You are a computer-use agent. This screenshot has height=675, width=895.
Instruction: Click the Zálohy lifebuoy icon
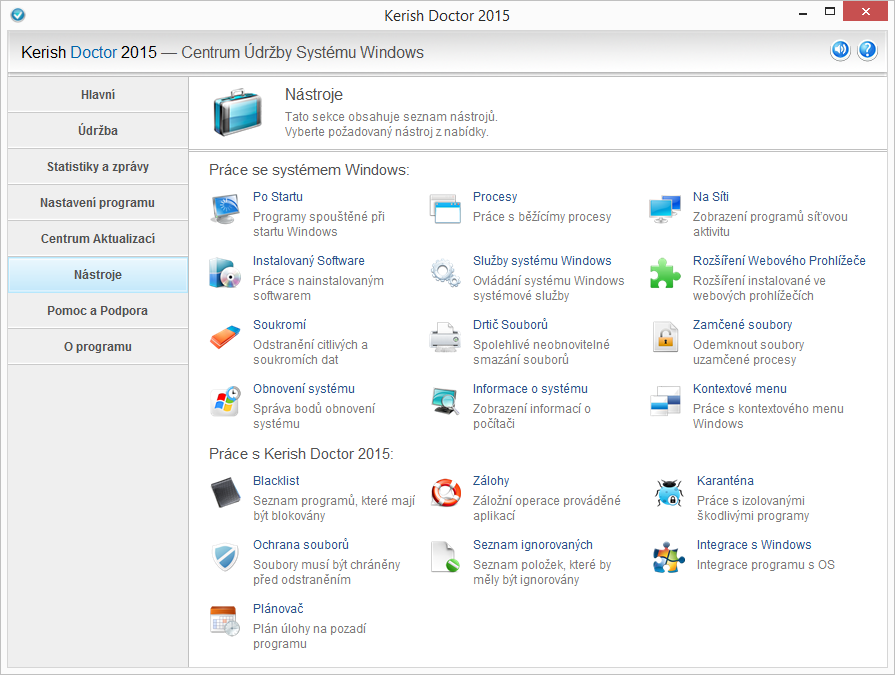click(x=445, y=492)
